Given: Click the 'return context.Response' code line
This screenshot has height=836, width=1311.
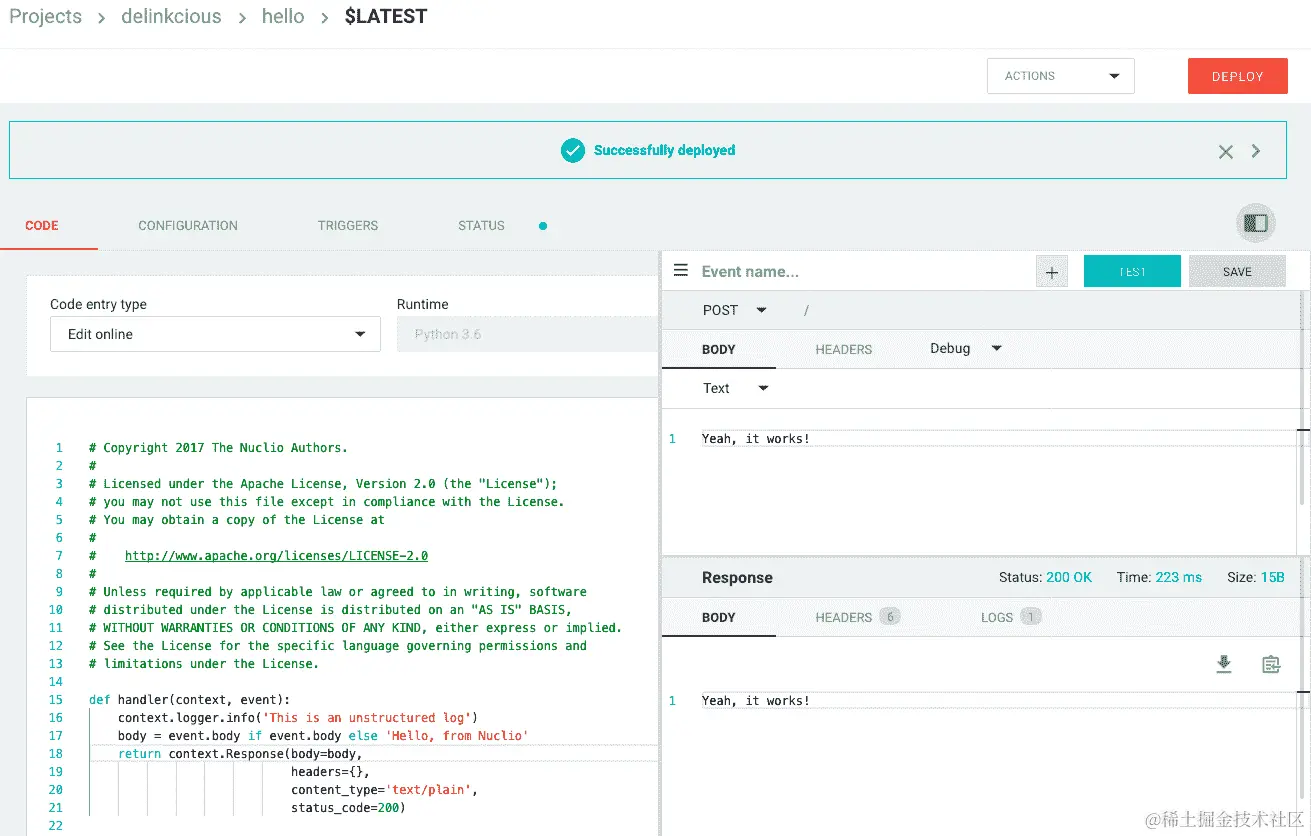Looking at the screenshot, I should (240, 754).
